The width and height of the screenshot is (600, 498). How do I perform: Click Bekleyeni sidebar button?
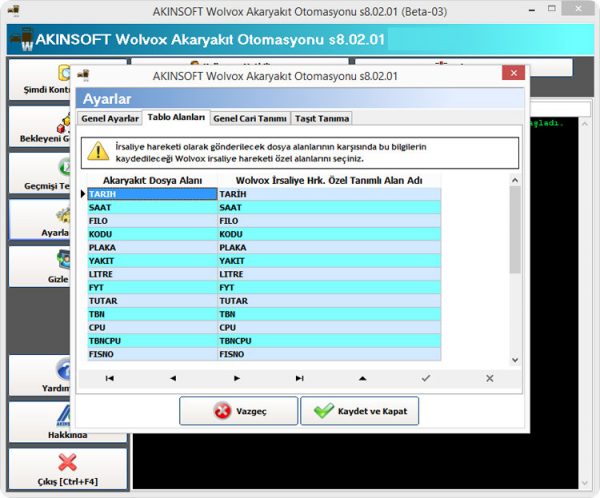click(x=40, y=126)
